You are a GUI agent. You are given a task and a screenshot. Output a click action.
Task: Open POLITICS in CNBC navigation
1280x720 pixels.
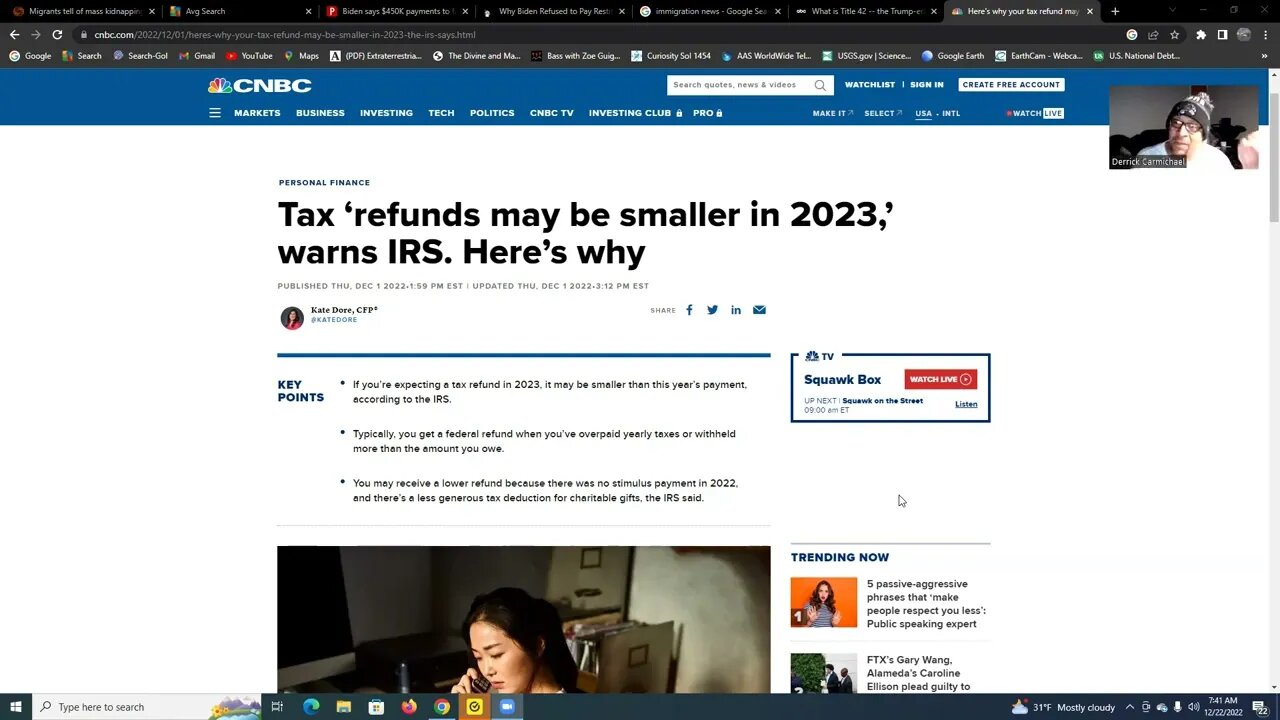pyautogui.click(x=492, y=113)
